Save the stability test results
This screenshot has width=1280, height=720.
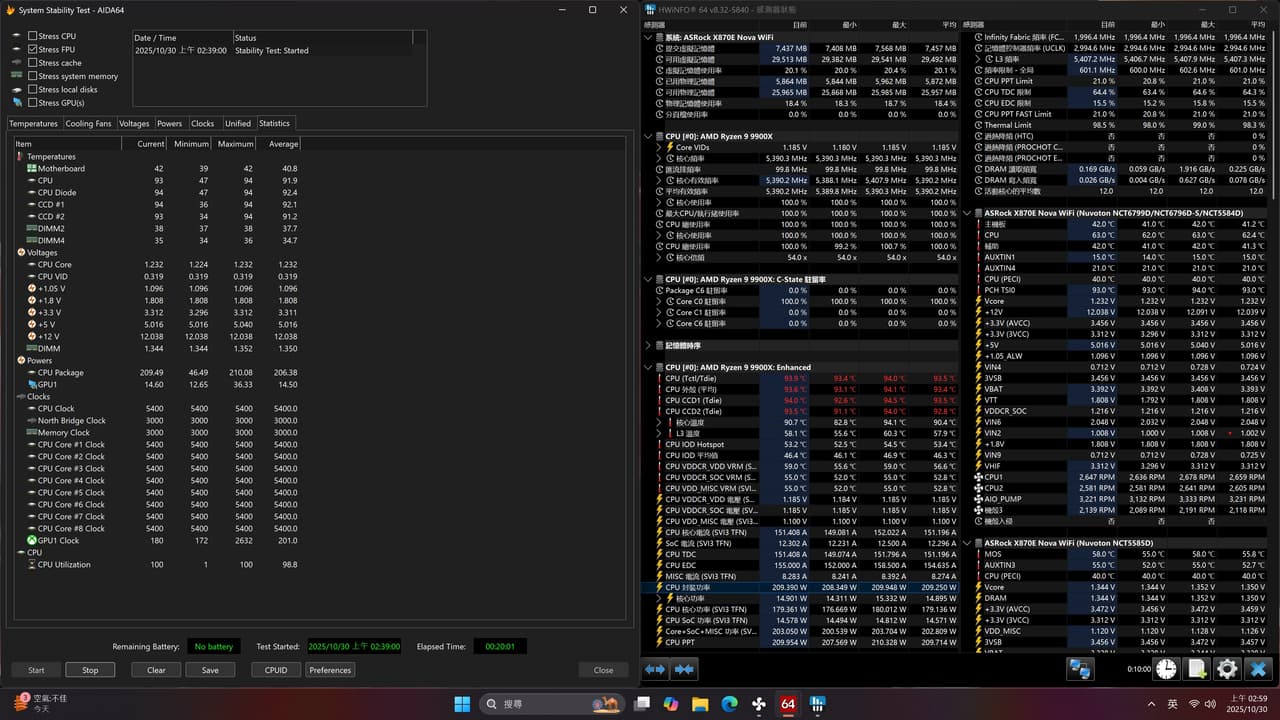click(x=210, y=670)
